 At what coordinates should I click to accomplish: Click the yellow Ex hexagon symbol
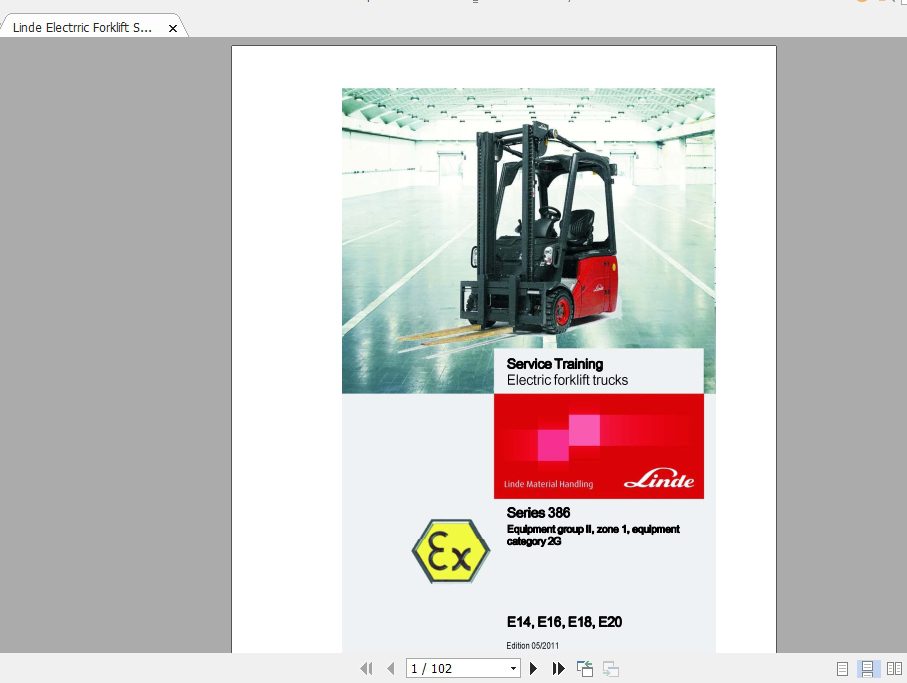(451, 551)
